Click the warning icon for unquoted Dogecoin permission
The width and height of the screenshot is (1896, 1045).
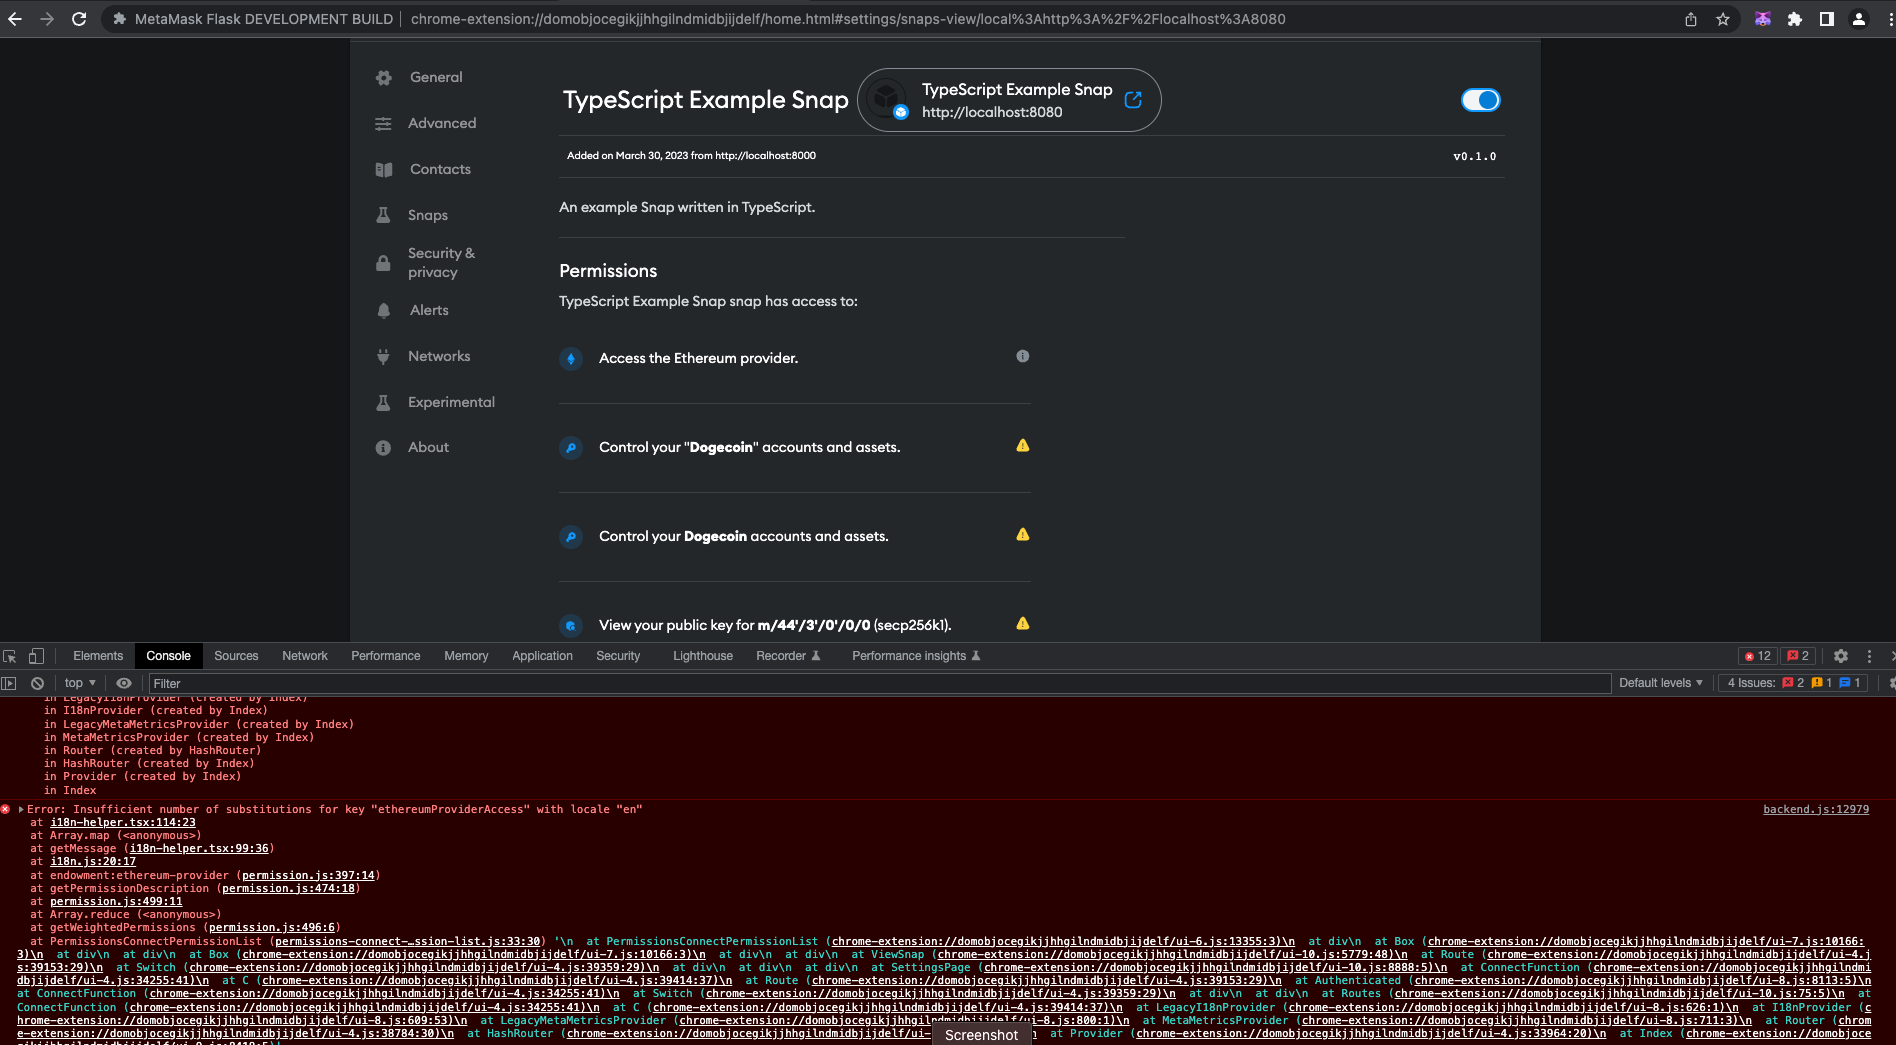[x=1022, y=535]
